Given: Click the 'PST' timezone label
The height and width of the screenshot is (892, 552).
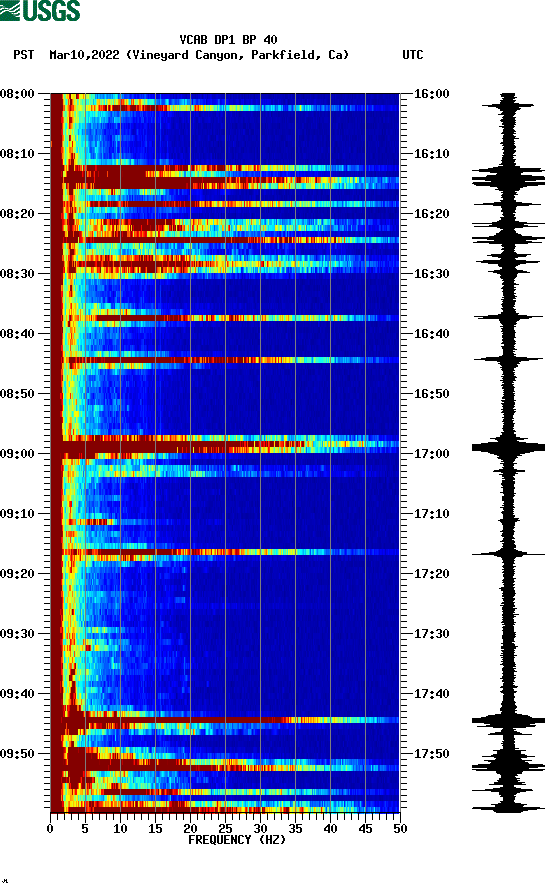Looking at the screenshot, I should (24, 55).
